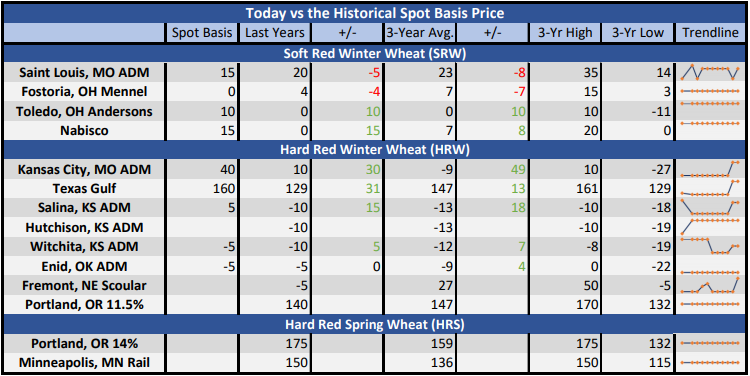Click the Salina, KS ADM trendline chart
750x376 pixels.
click(710, 208)
